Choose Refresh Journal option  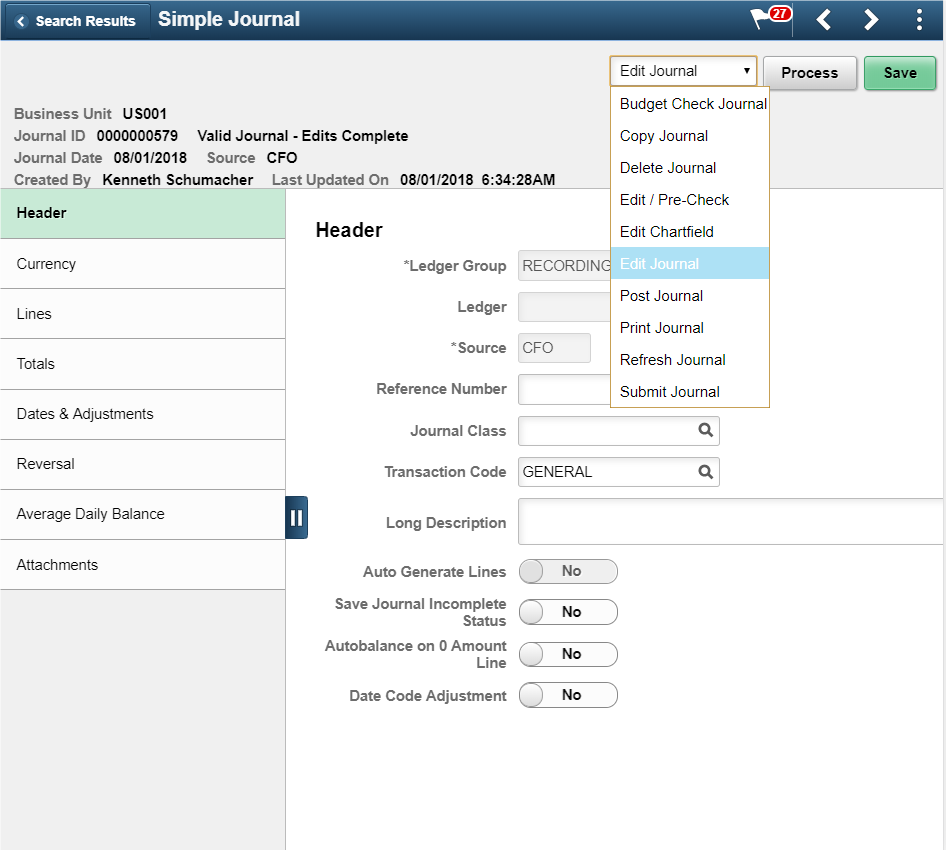pos(690,360)
